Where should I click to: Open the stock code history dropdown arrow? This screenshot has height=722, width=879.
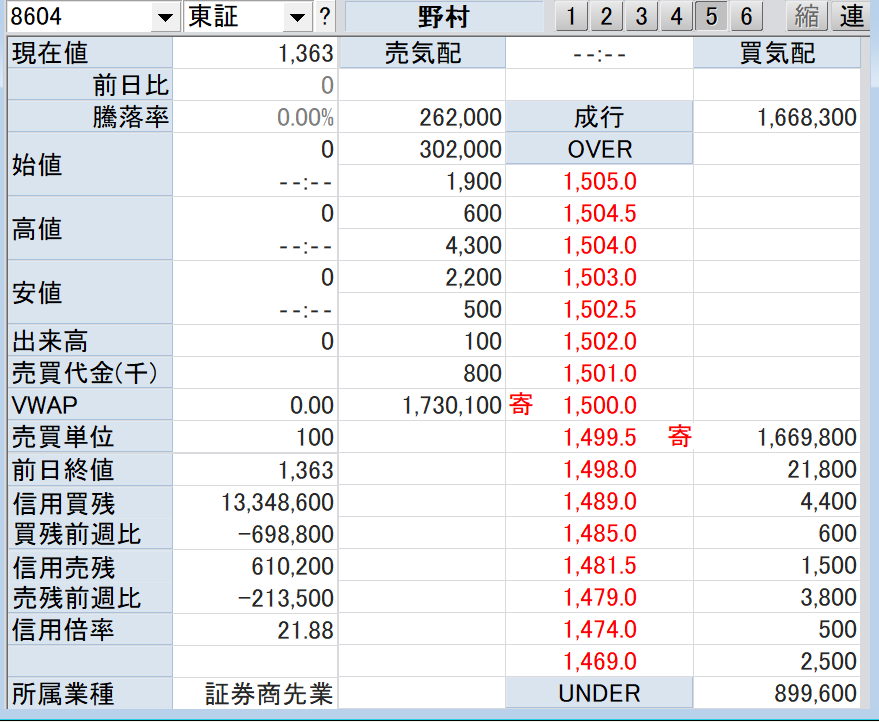click(164, 17)
